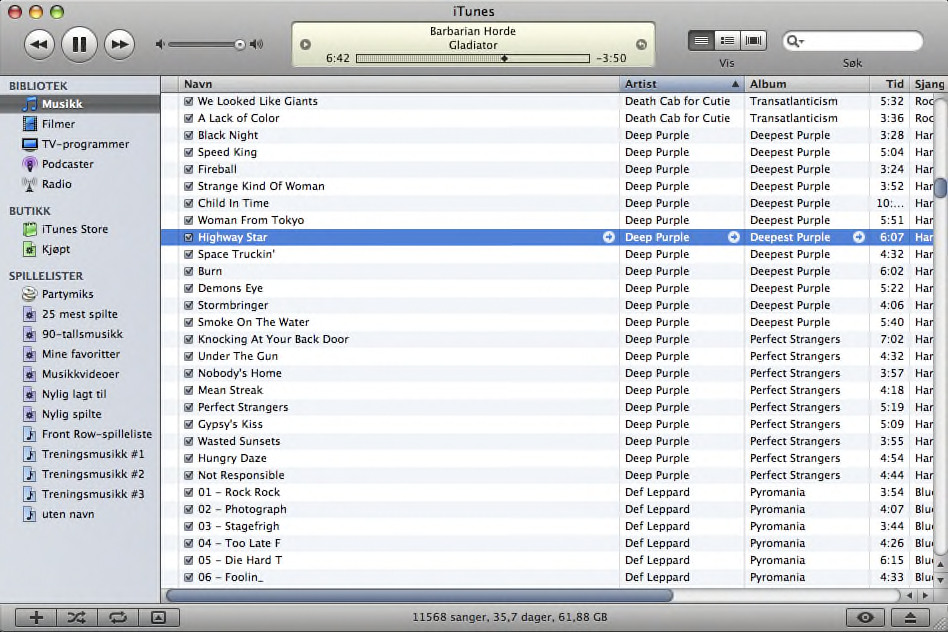Open the 90-tallsmusikk smart playlist

(80, 334)
